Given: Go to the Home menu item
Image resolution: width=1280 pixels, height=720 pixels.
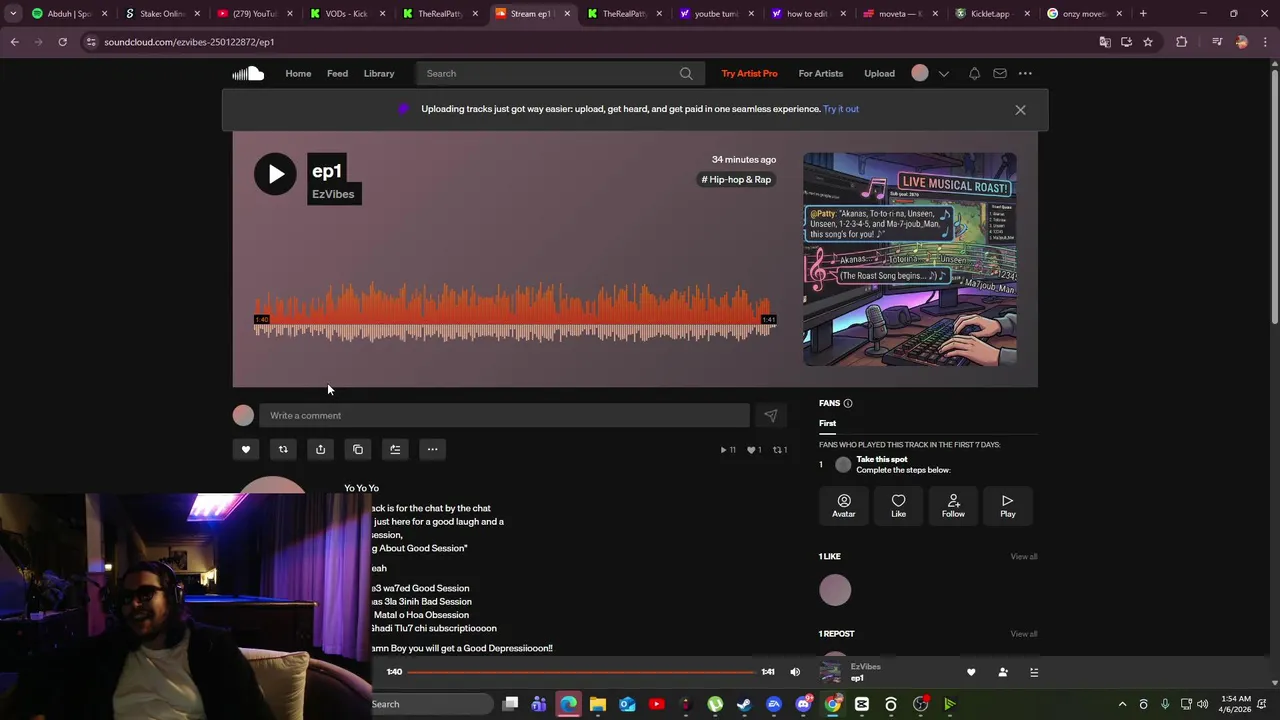Looking at the screenshot, I should pyautogui.click(x=298, y=73).
